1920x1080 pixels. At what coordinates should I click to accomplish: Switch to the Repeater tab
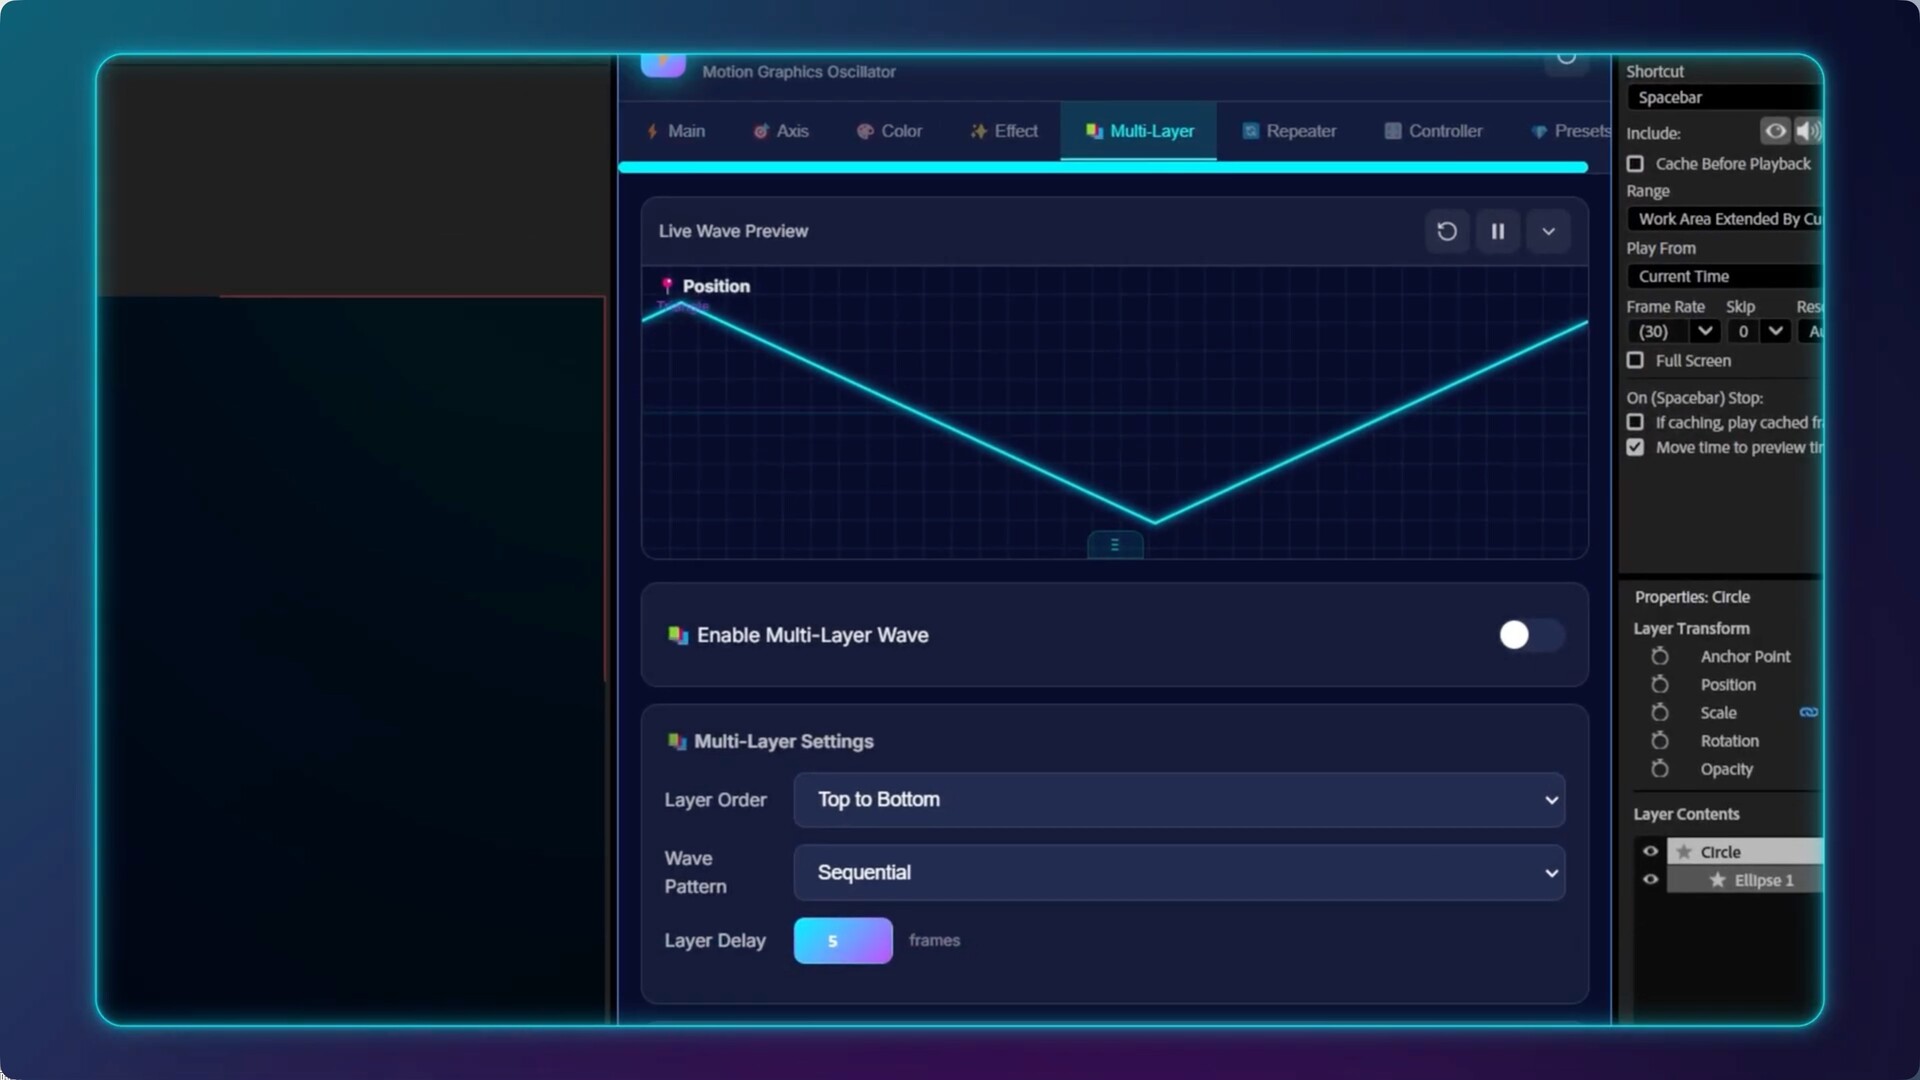pos(1289,131)
